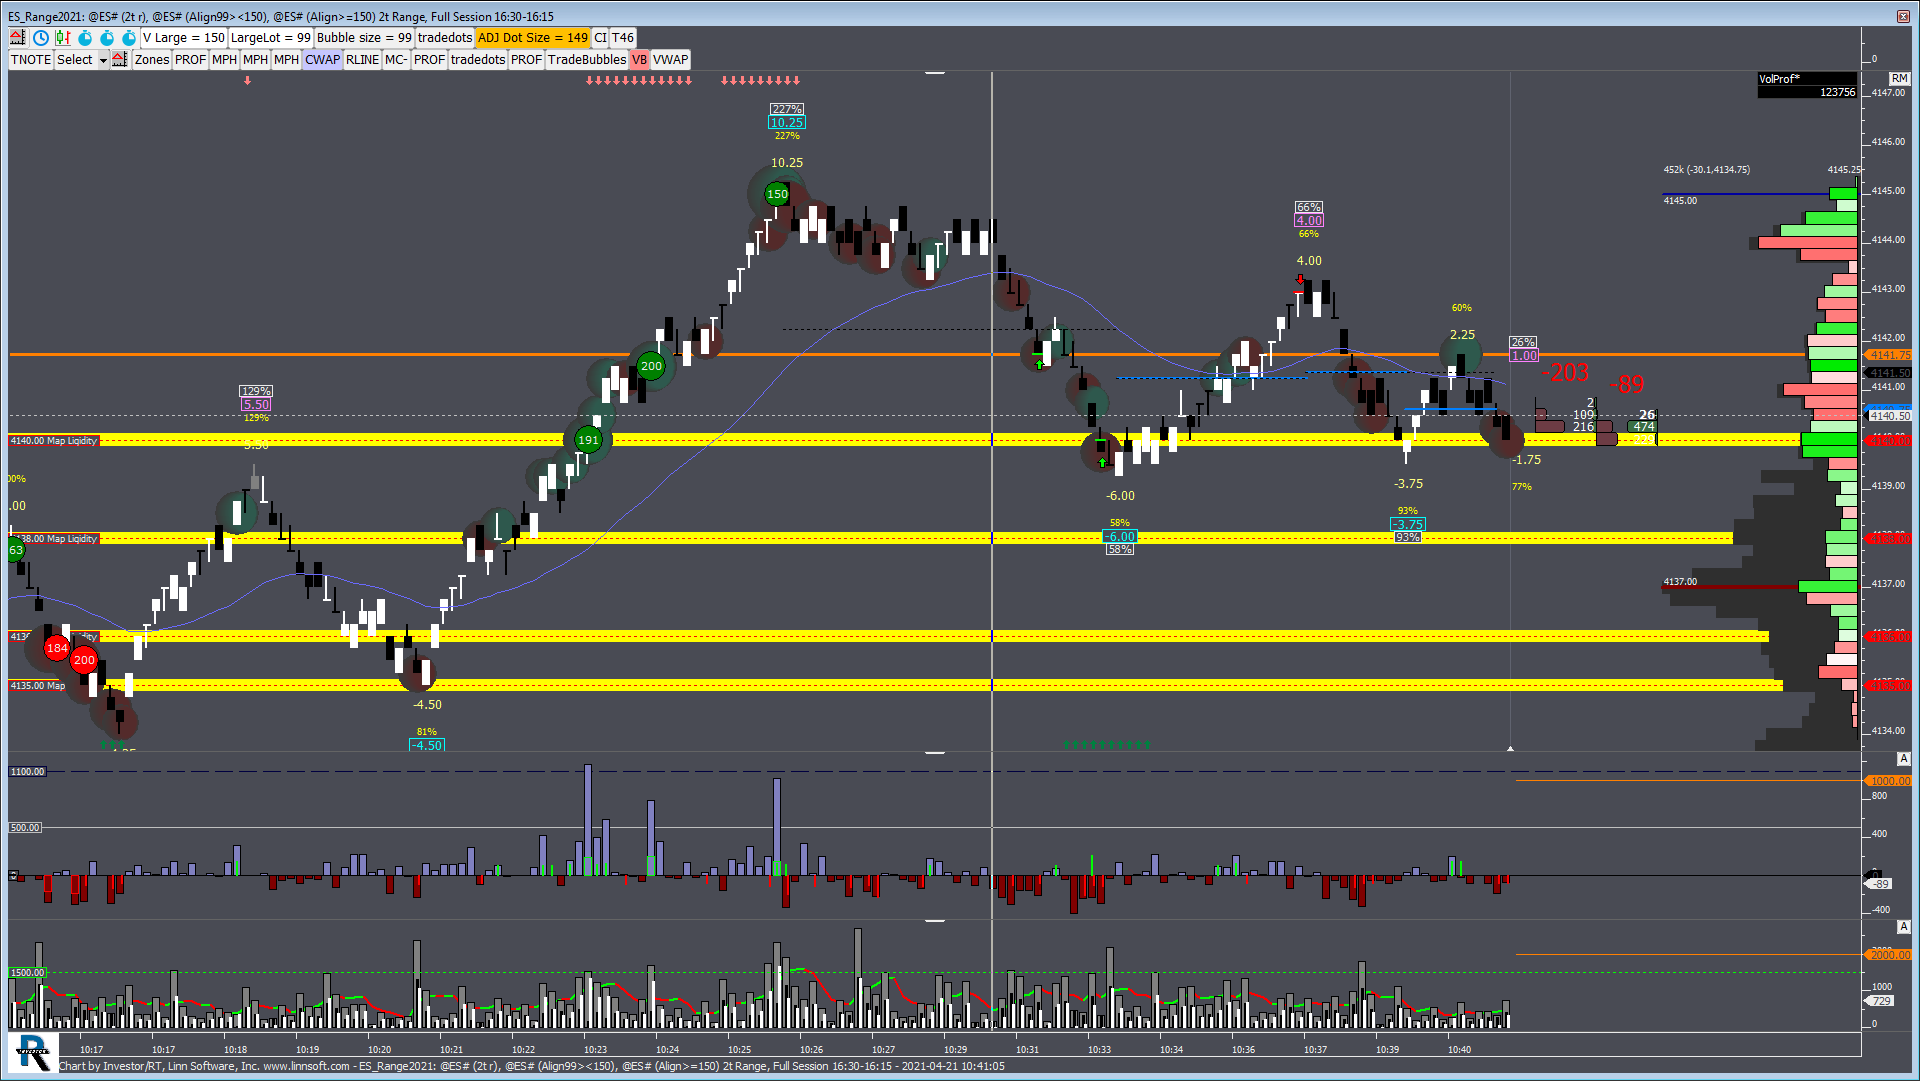This screenshot has height=1081, width=1920.
Task: Toggle the T46 button
Action: point(623,38)
